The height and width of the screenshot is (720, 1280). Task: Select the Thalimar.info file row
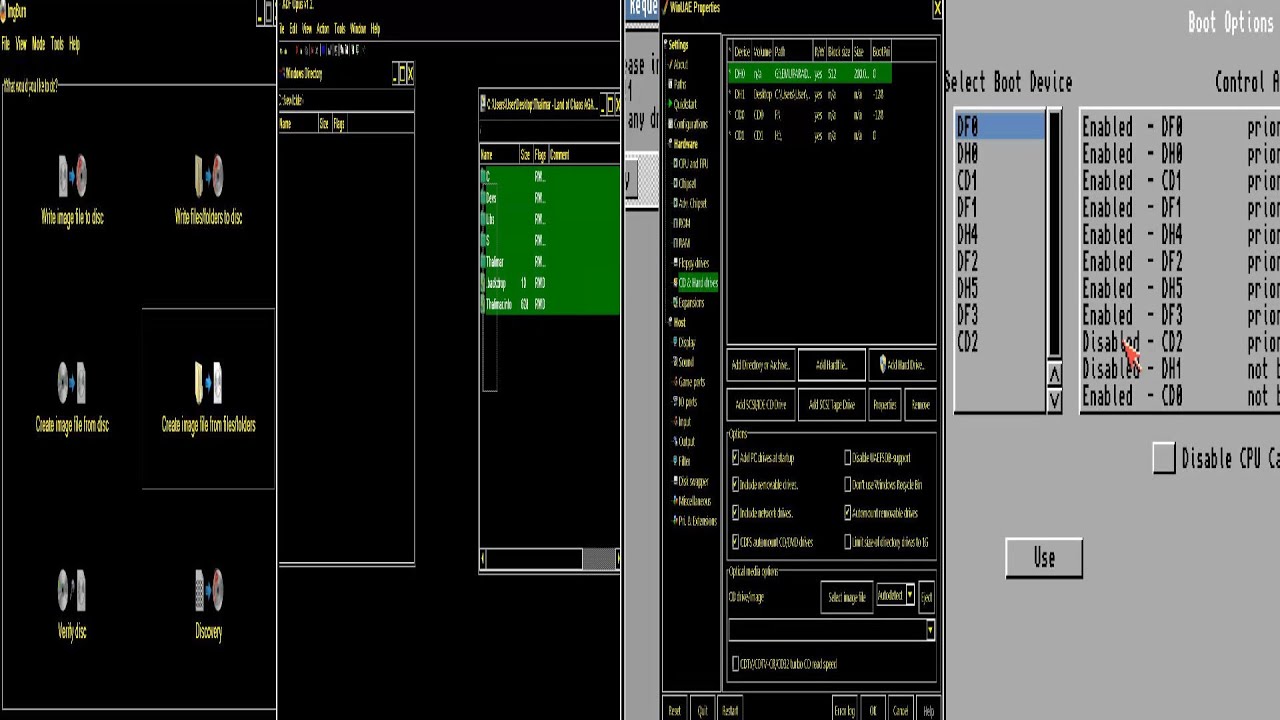click(x=550, y=304)
